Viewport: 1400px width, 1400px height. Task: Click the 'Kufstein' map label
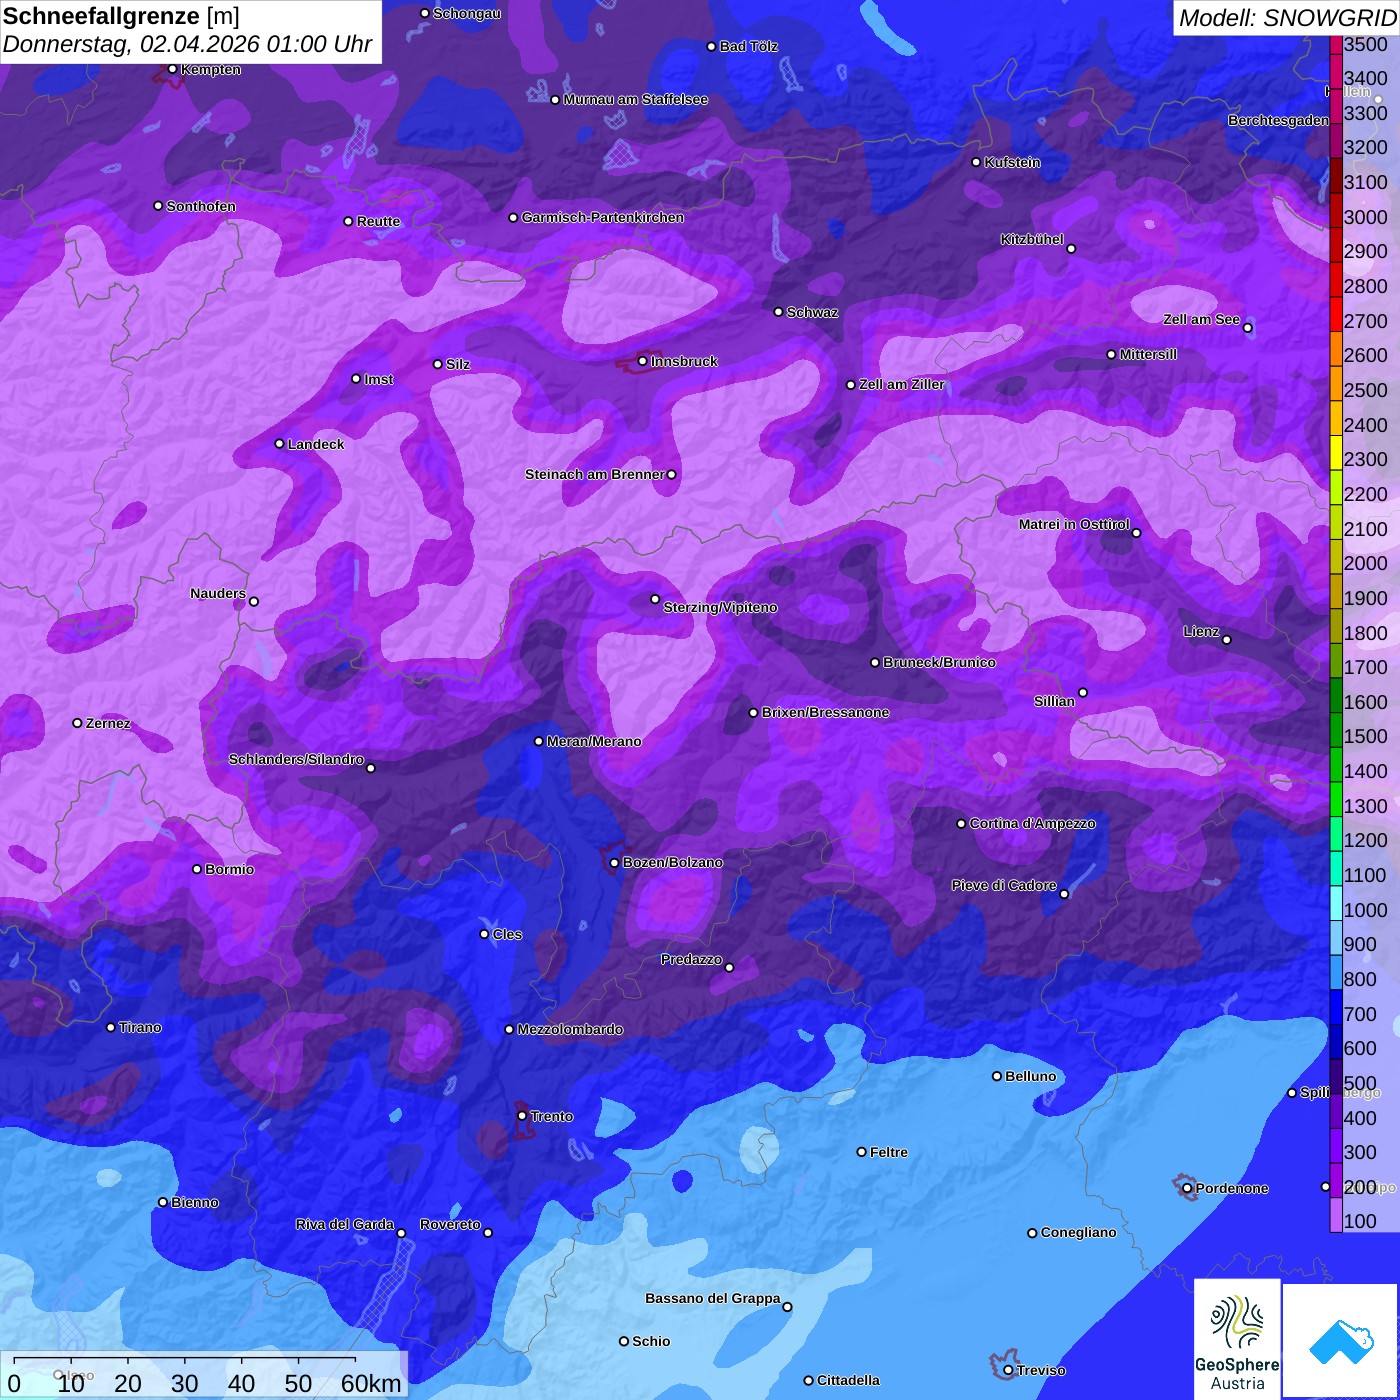pyautogui.click(x=1012, y=162)
